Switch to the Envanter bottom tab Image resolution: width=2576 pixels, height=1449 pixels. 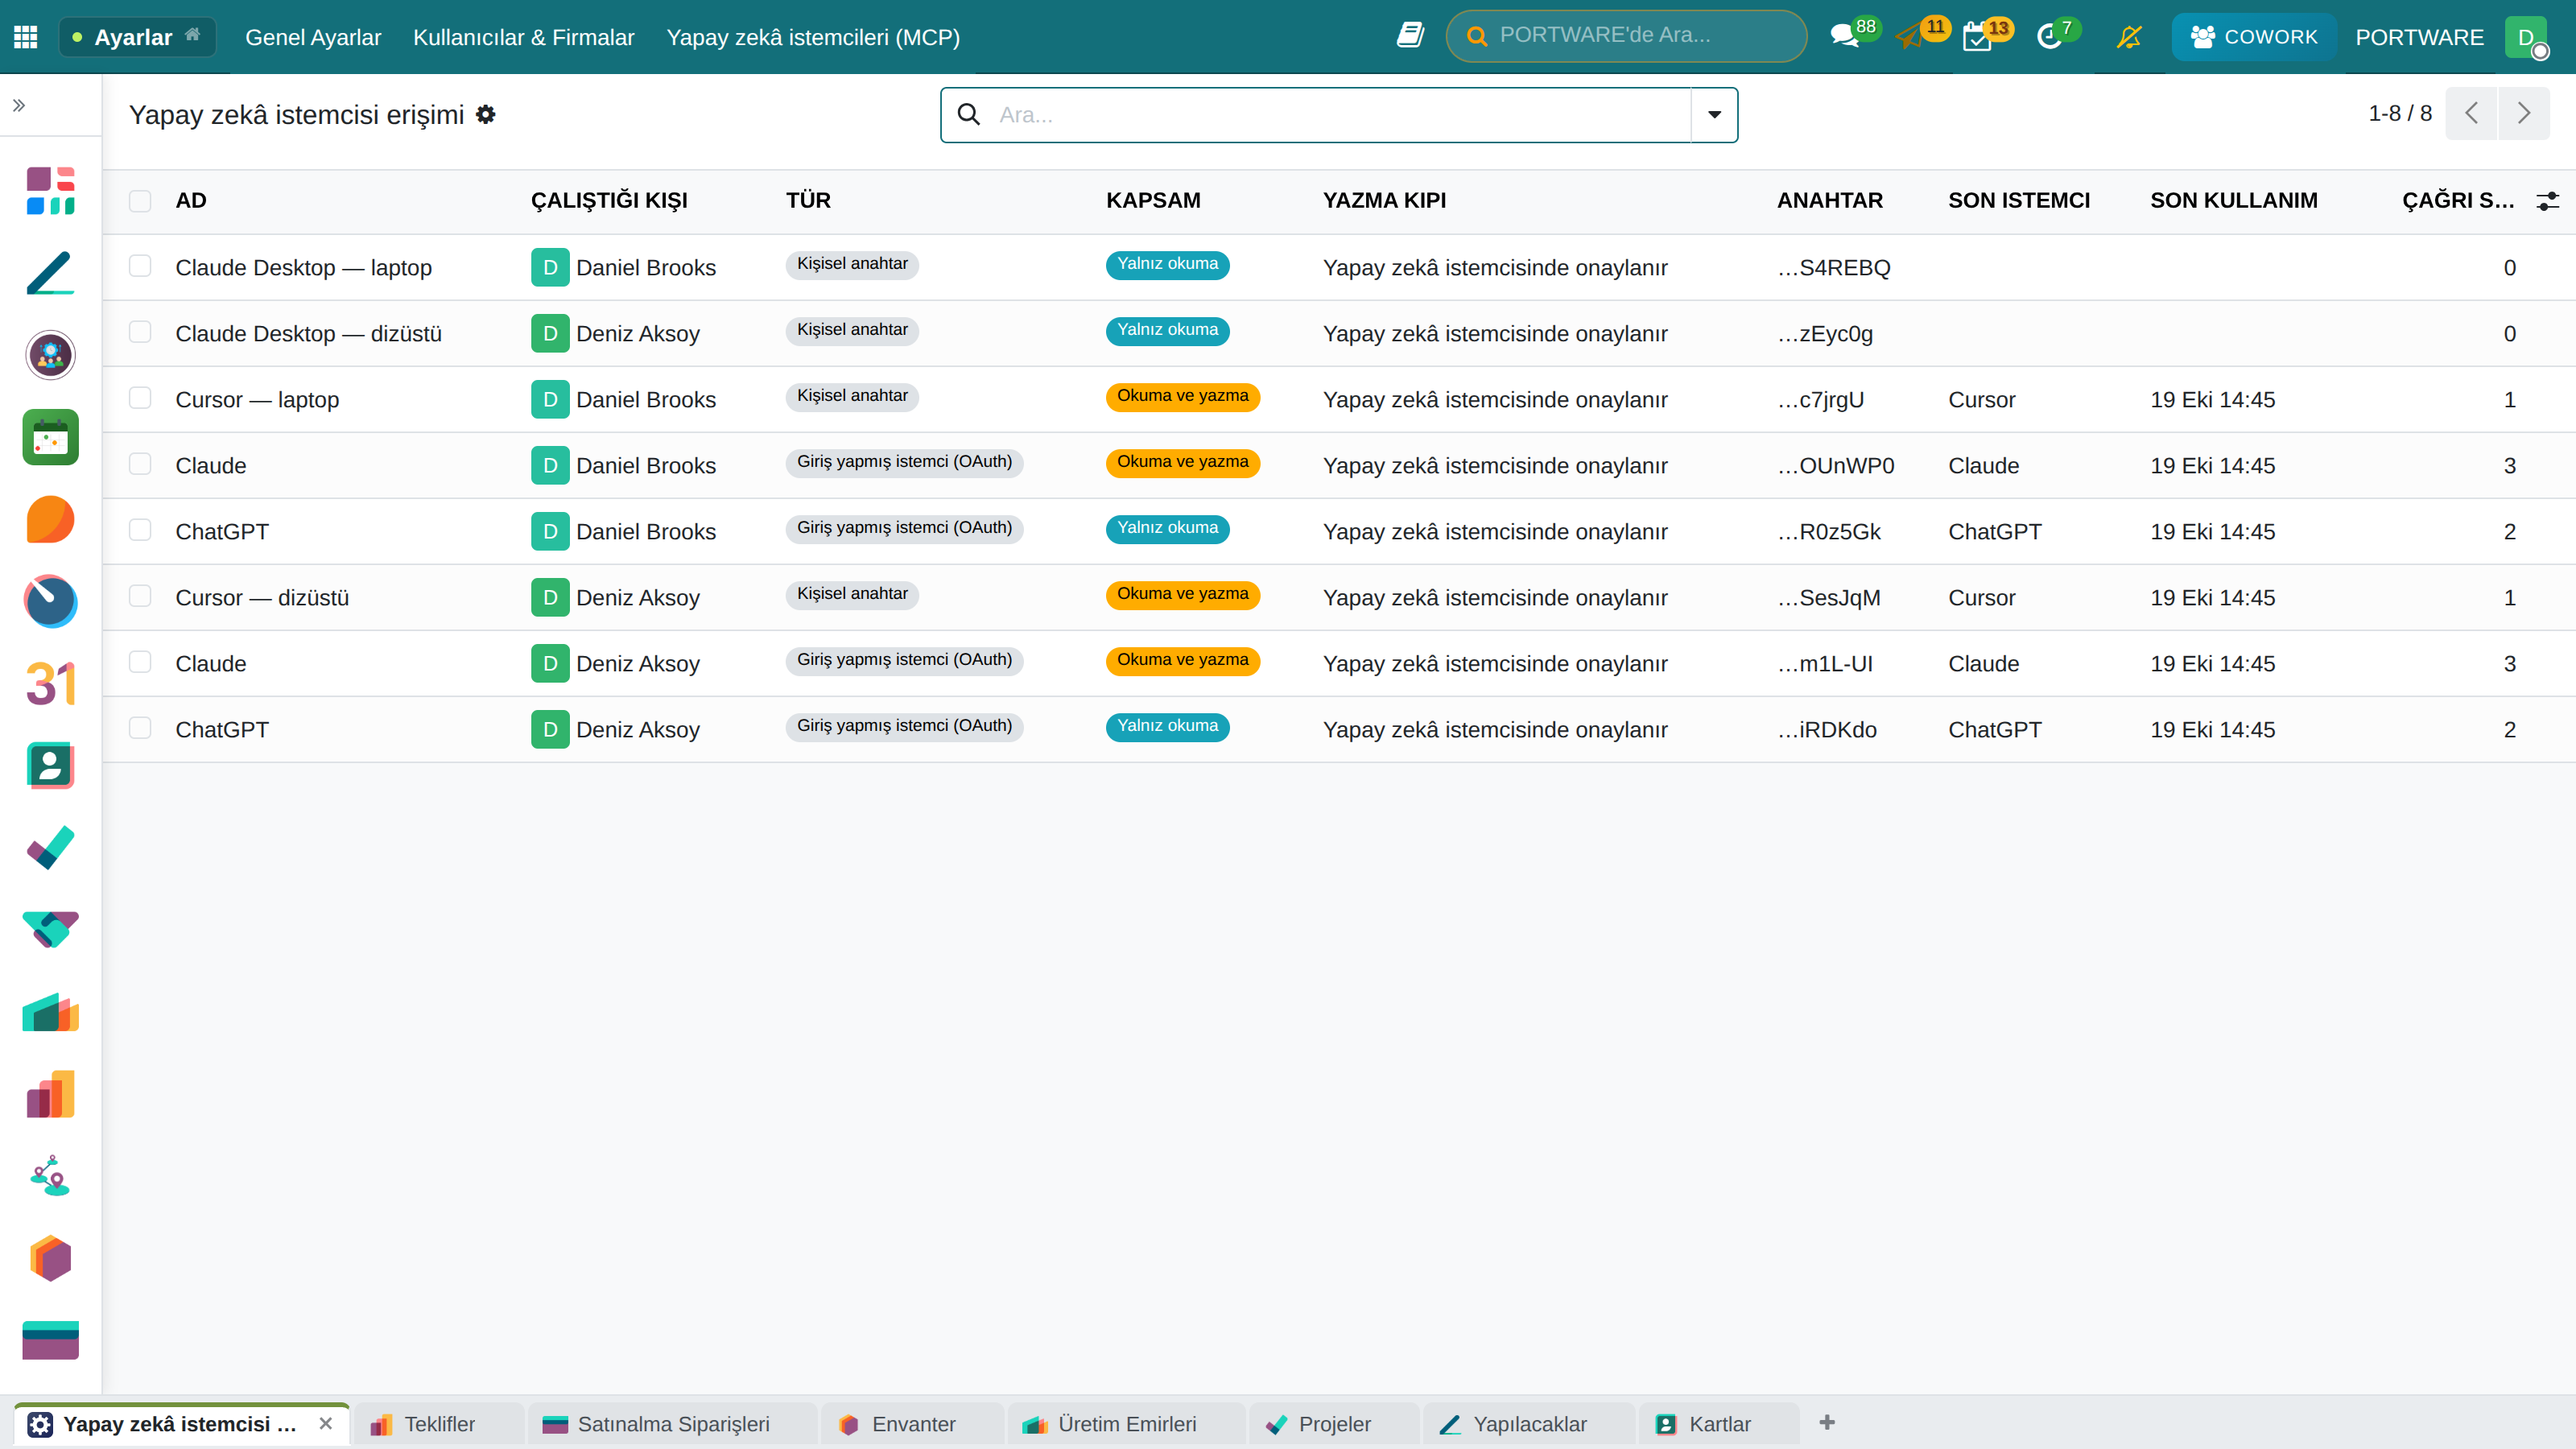[x=912, y=1424]
